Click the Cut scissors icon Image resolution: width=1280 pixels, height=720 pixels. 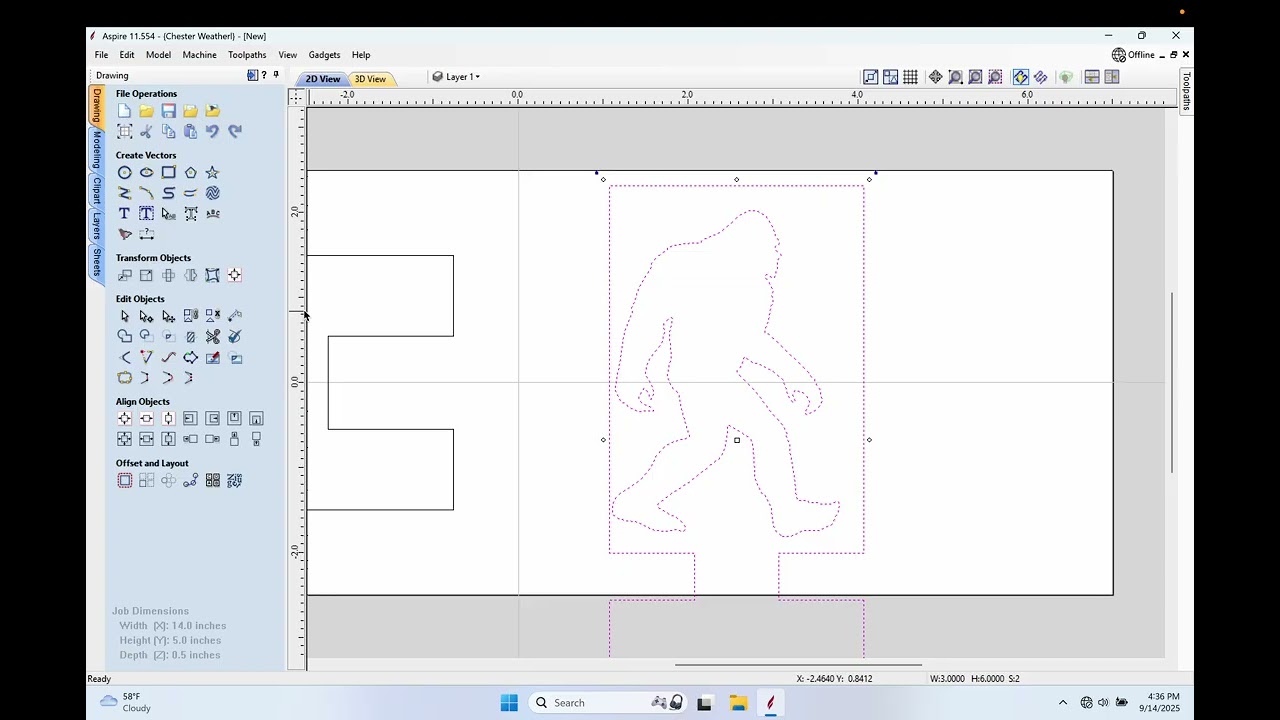click(x=146, y=131)
